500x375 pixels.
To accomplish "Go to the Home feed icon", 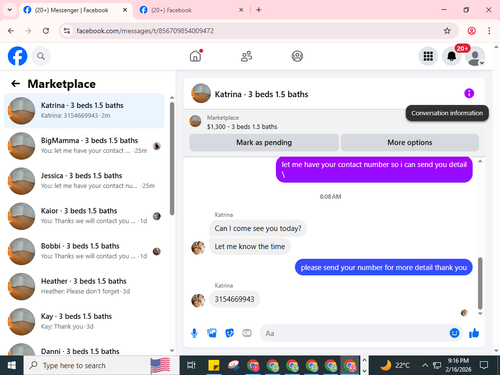I will (x=196, y=56).
